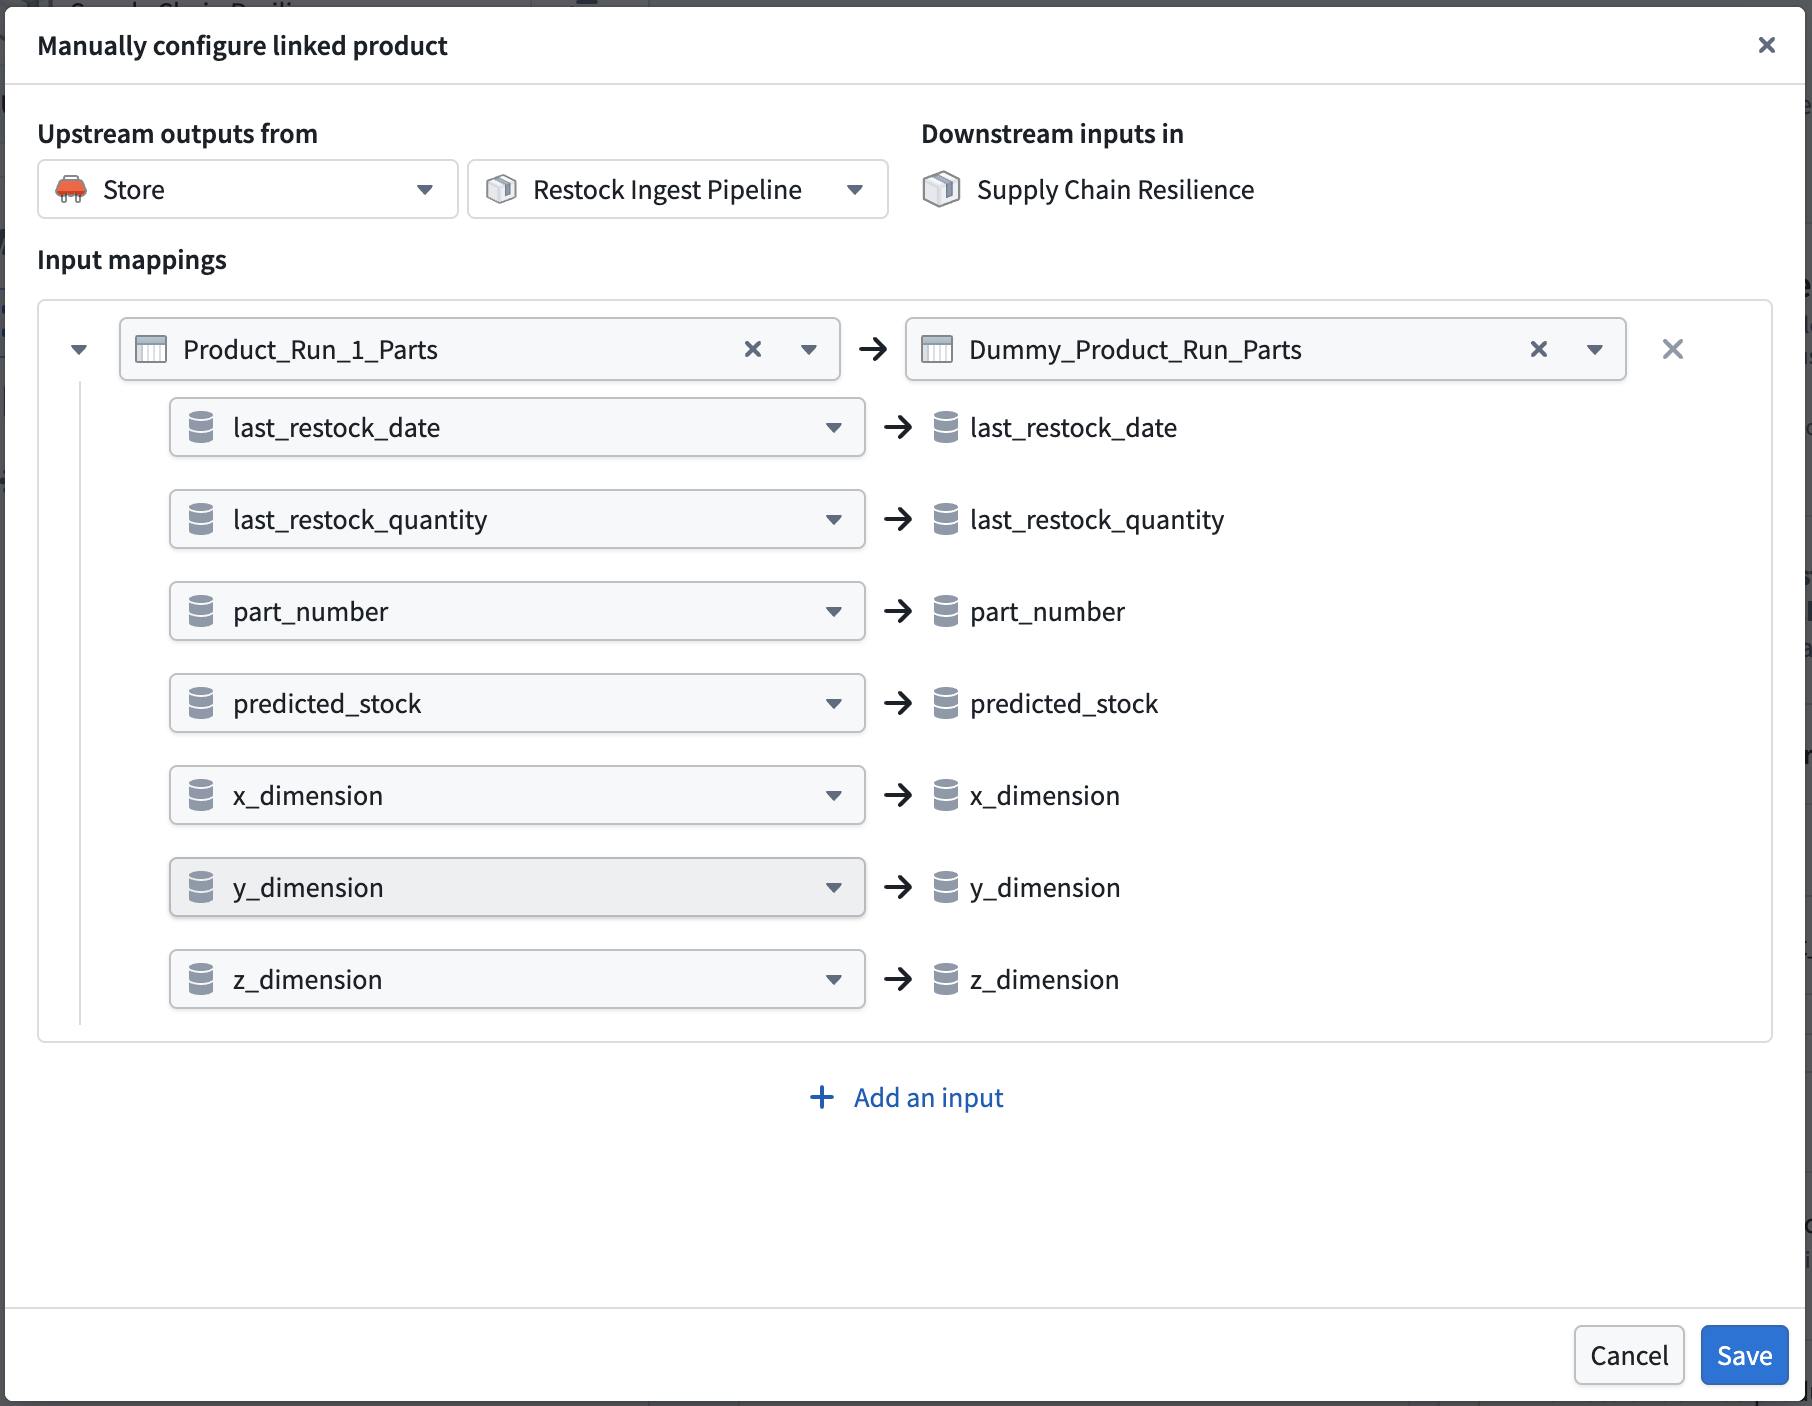The image size is (1812, 1406).
Task: Open the predicted_stock column dropdown
Action: tap(517, 703)
